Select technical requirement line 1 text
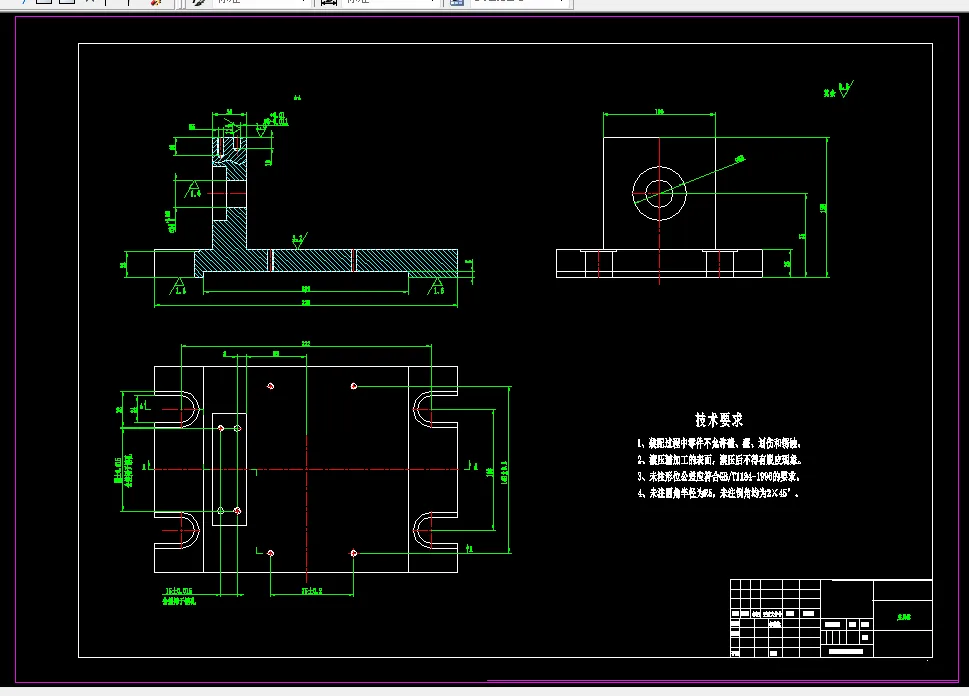 [x=719, y=443]
